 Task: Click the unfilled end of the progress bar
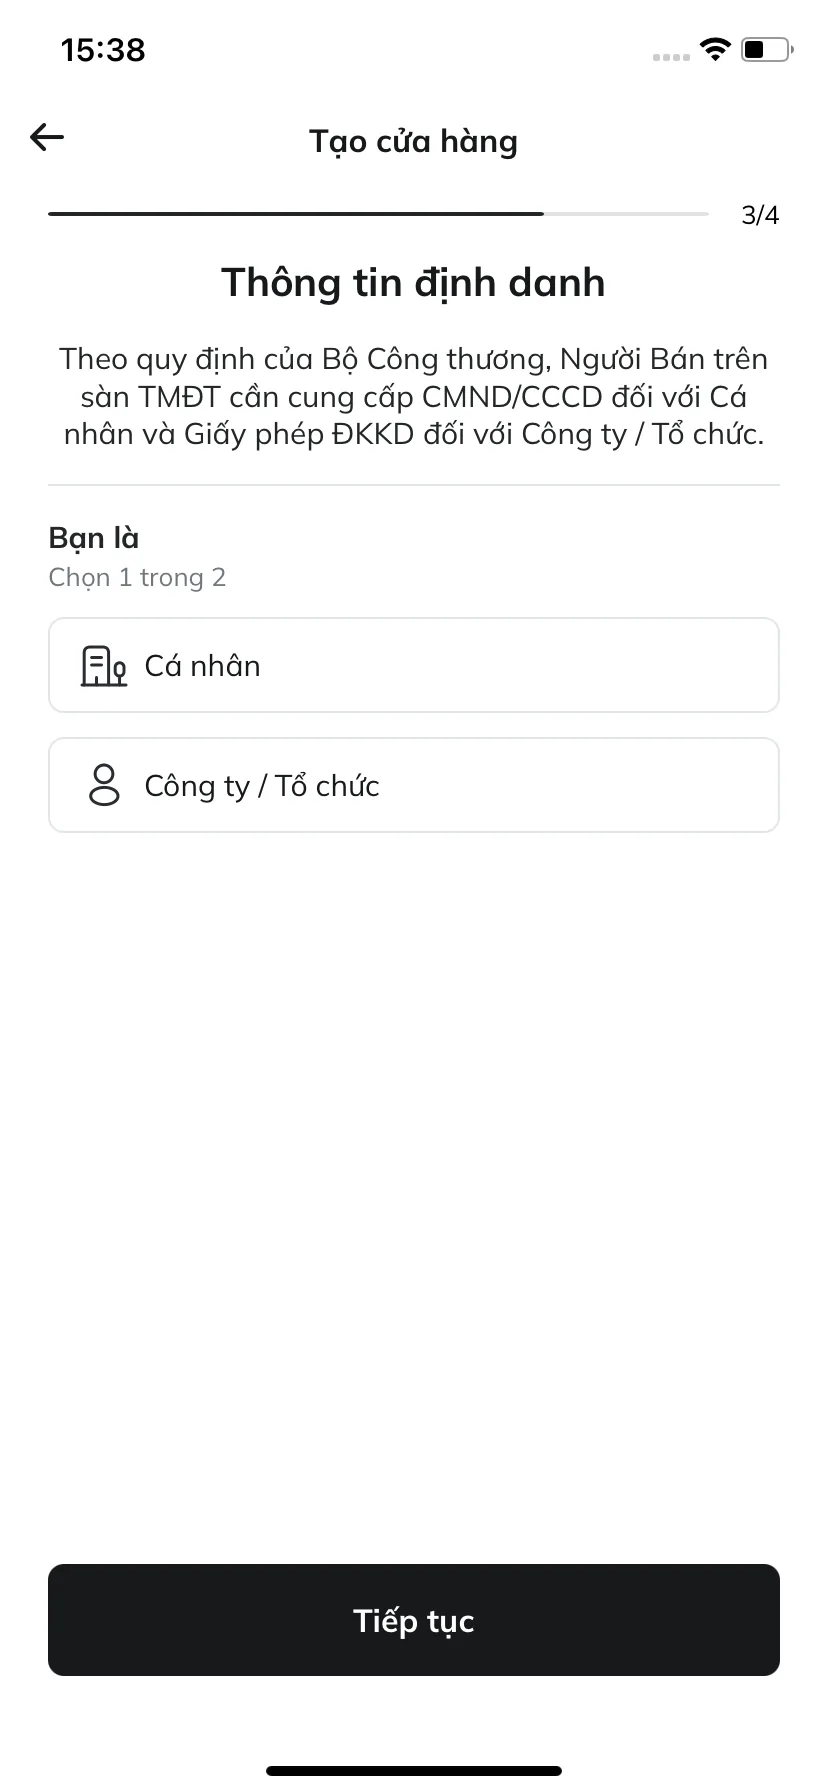(627, 214)
